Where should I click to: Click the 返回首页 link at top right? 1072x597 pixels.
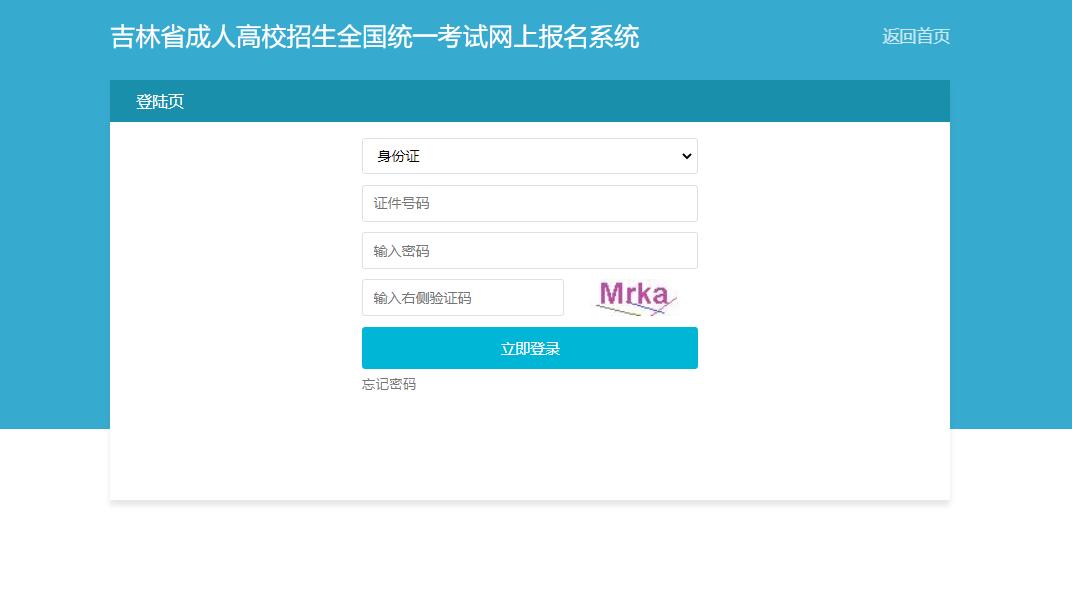915,37
